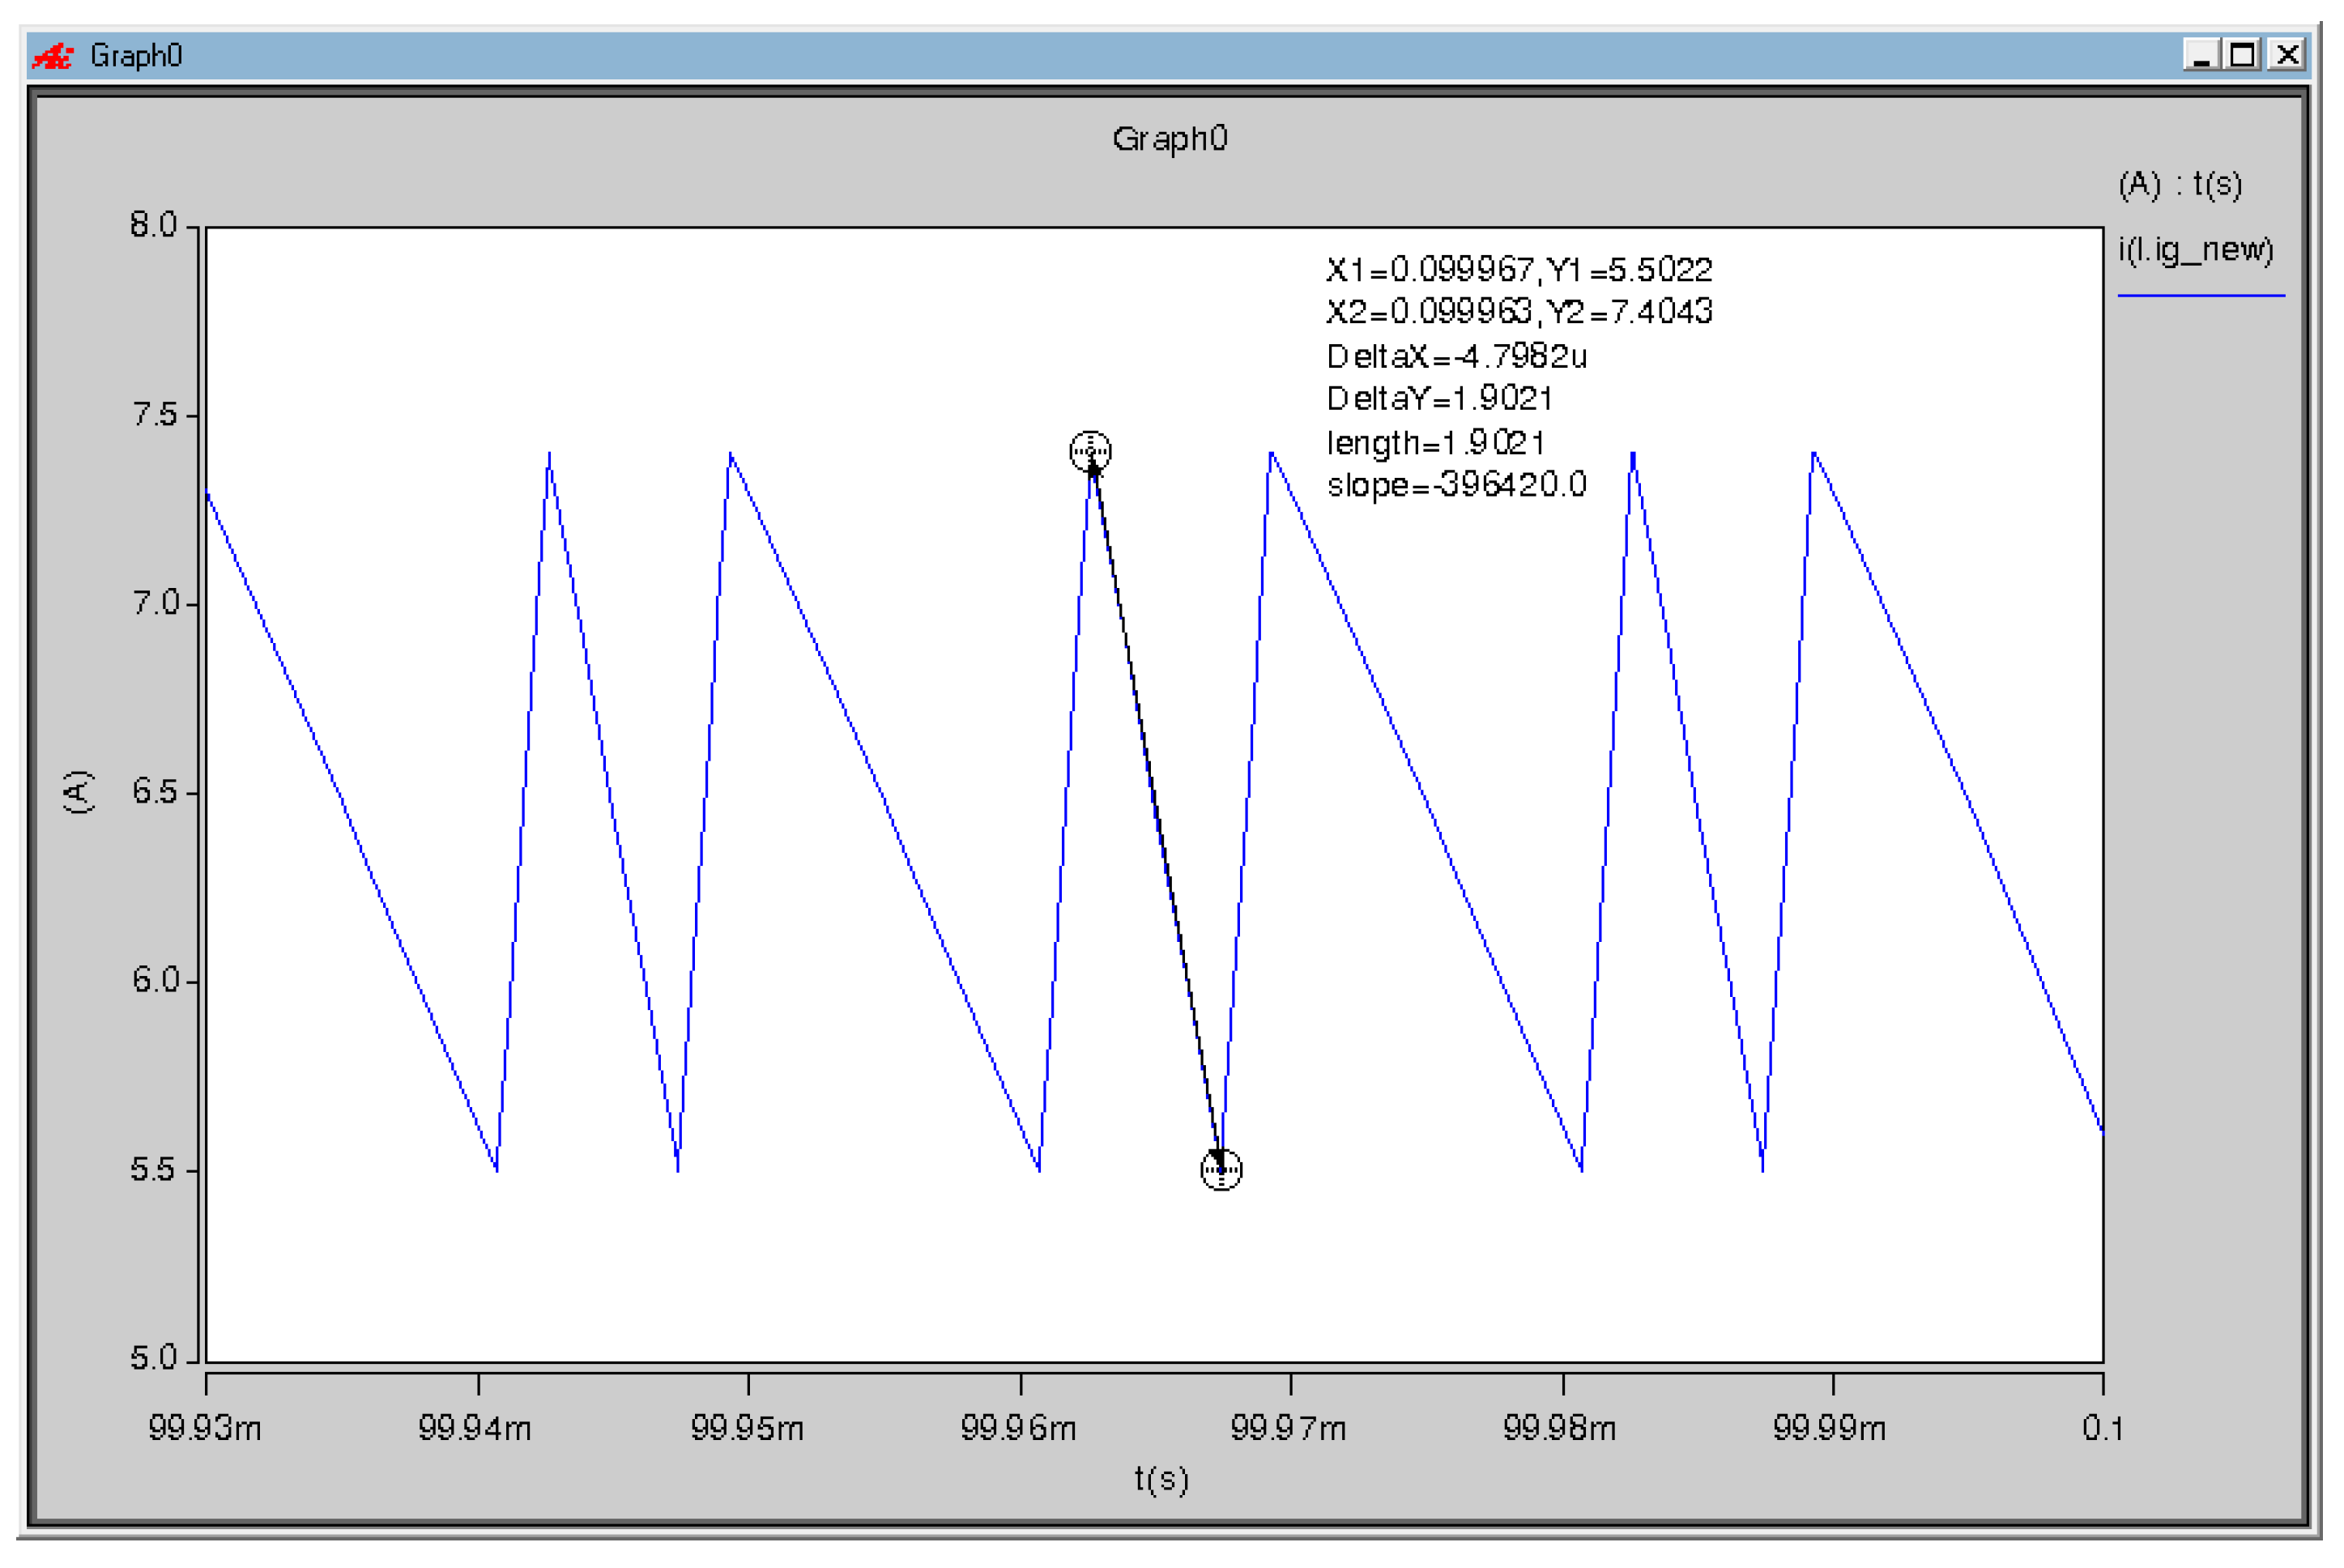Click the DeltaX=-4.7982u measurement text

click(x=1456, y=356)
